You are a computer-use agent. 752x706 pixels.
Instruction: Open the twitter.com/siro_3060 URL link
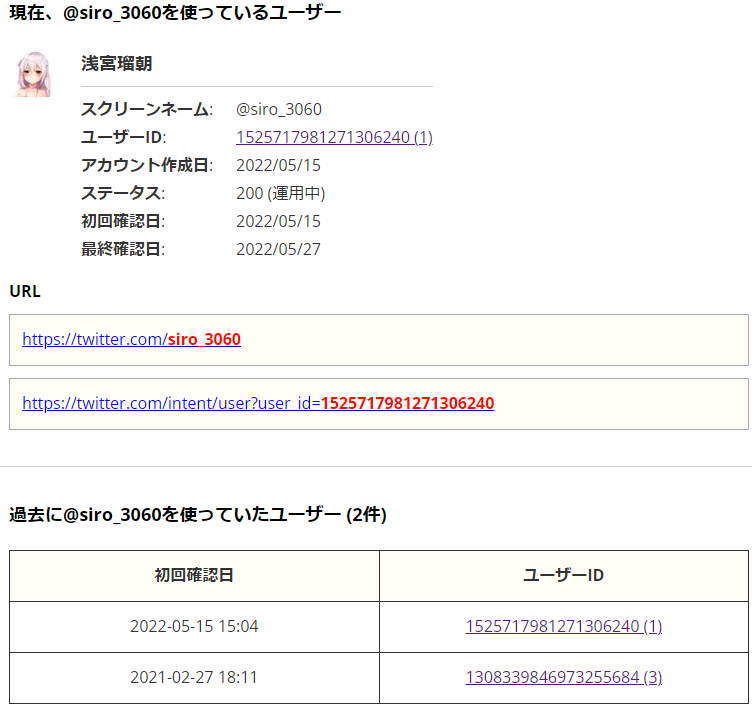(131, 339)
